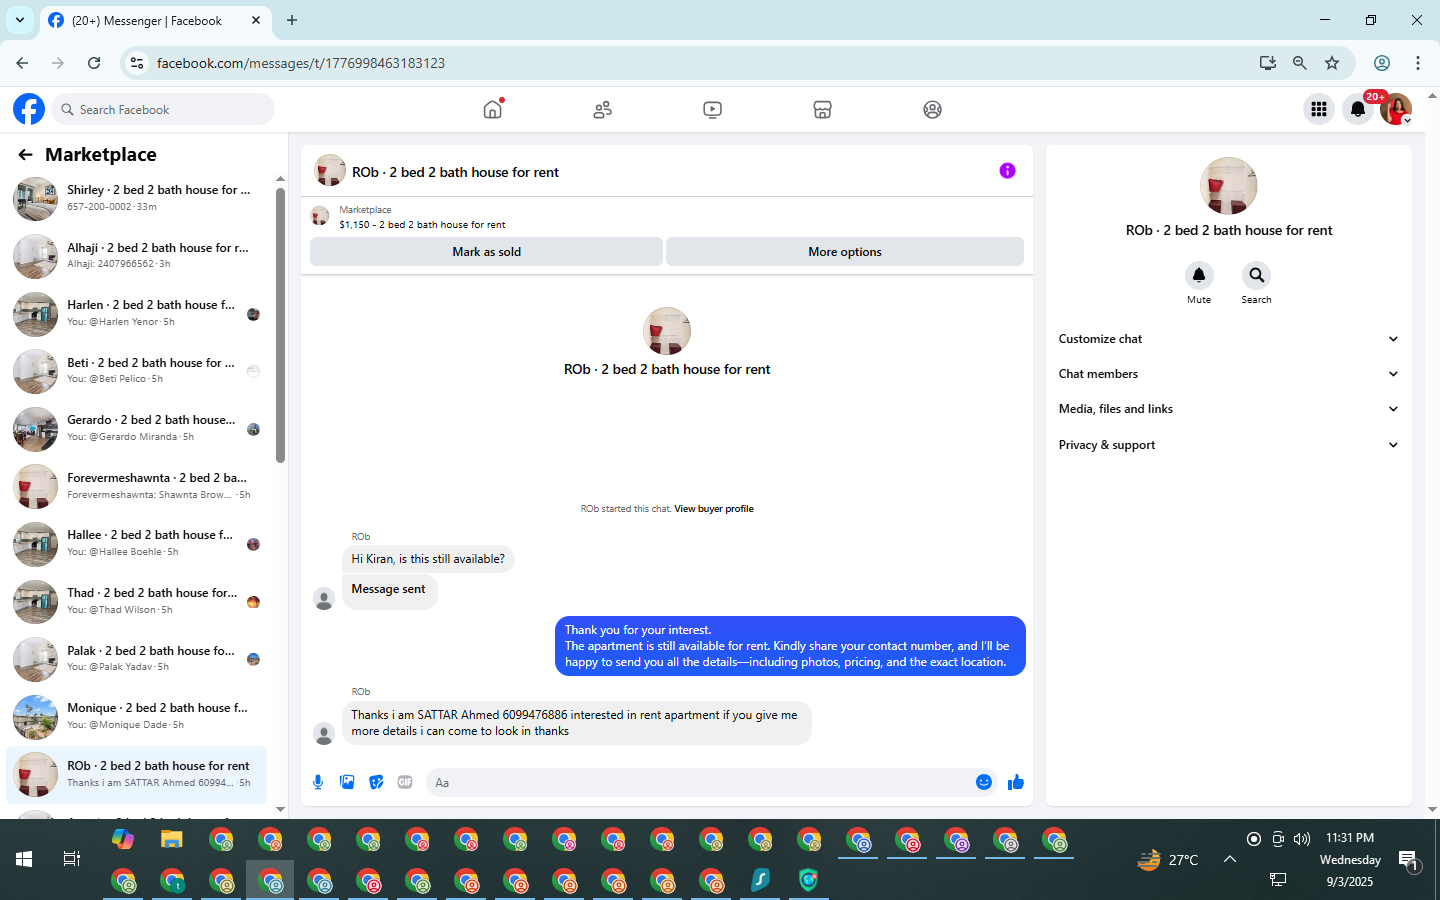Open the Harlen conversation

tap(137, 313)
